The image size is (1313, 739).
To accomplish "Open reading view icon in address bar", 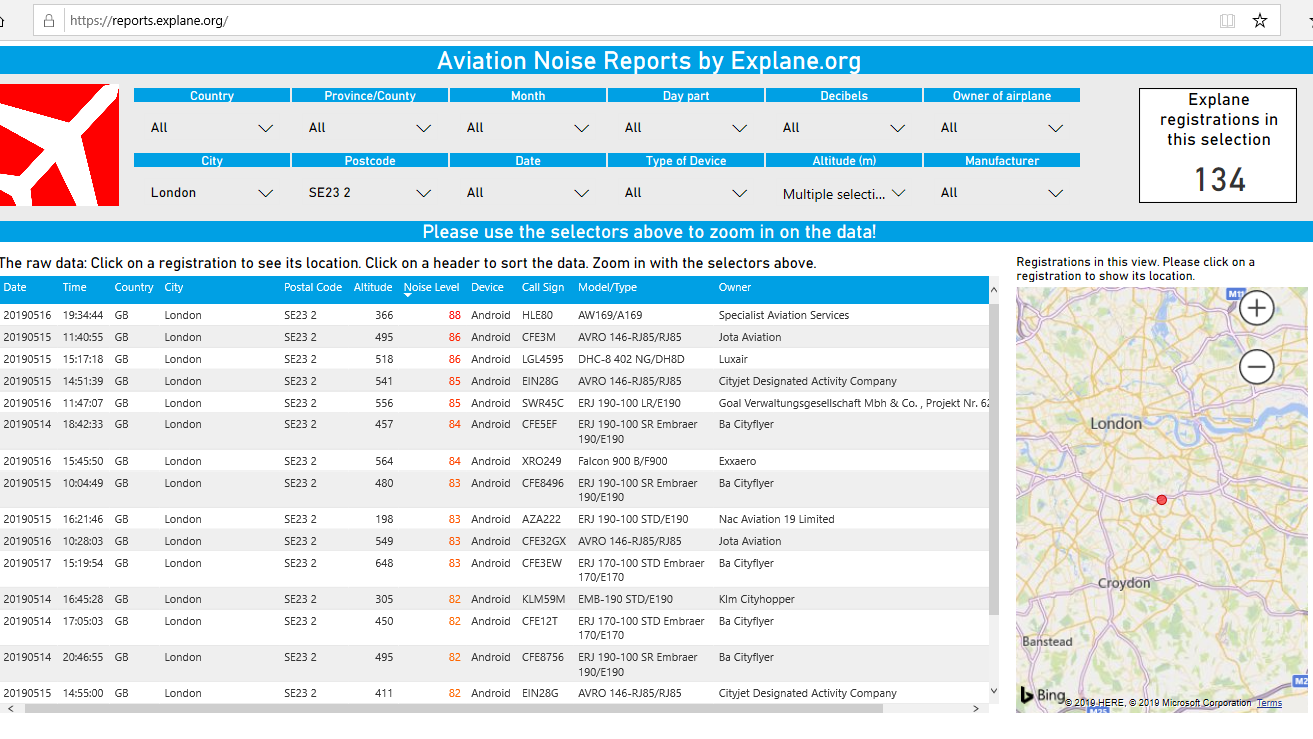I will point(1227,20).
